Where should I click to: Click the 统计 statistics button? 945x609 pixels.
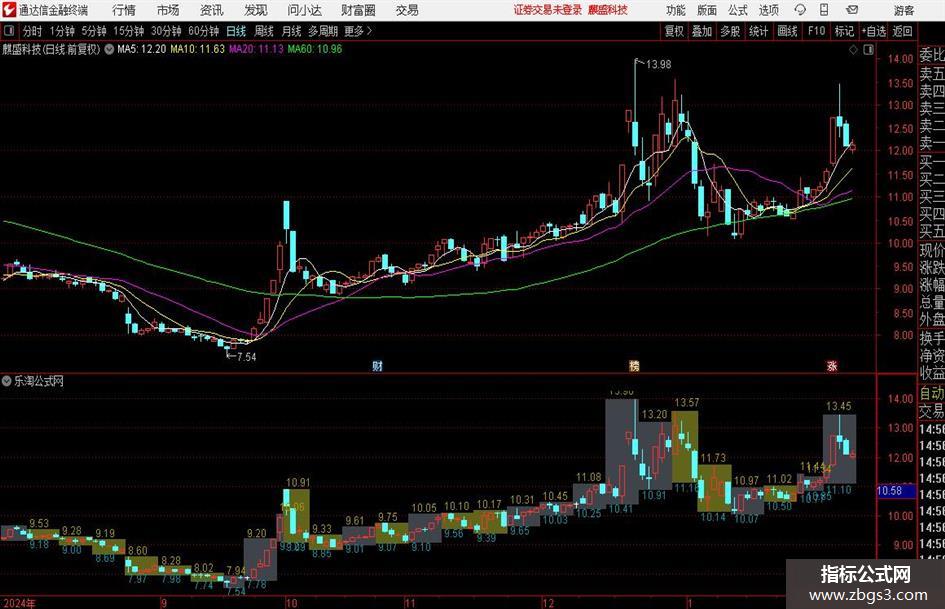point(758,31)
